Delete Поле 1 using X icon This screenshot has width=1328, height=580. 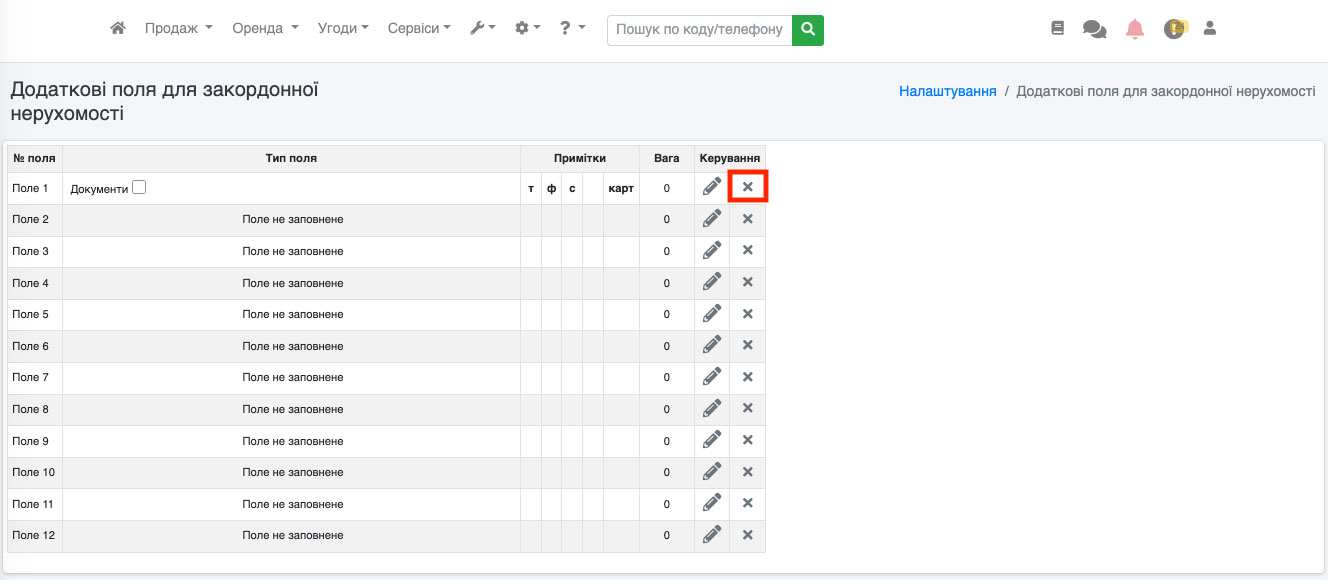pos(747,187)
